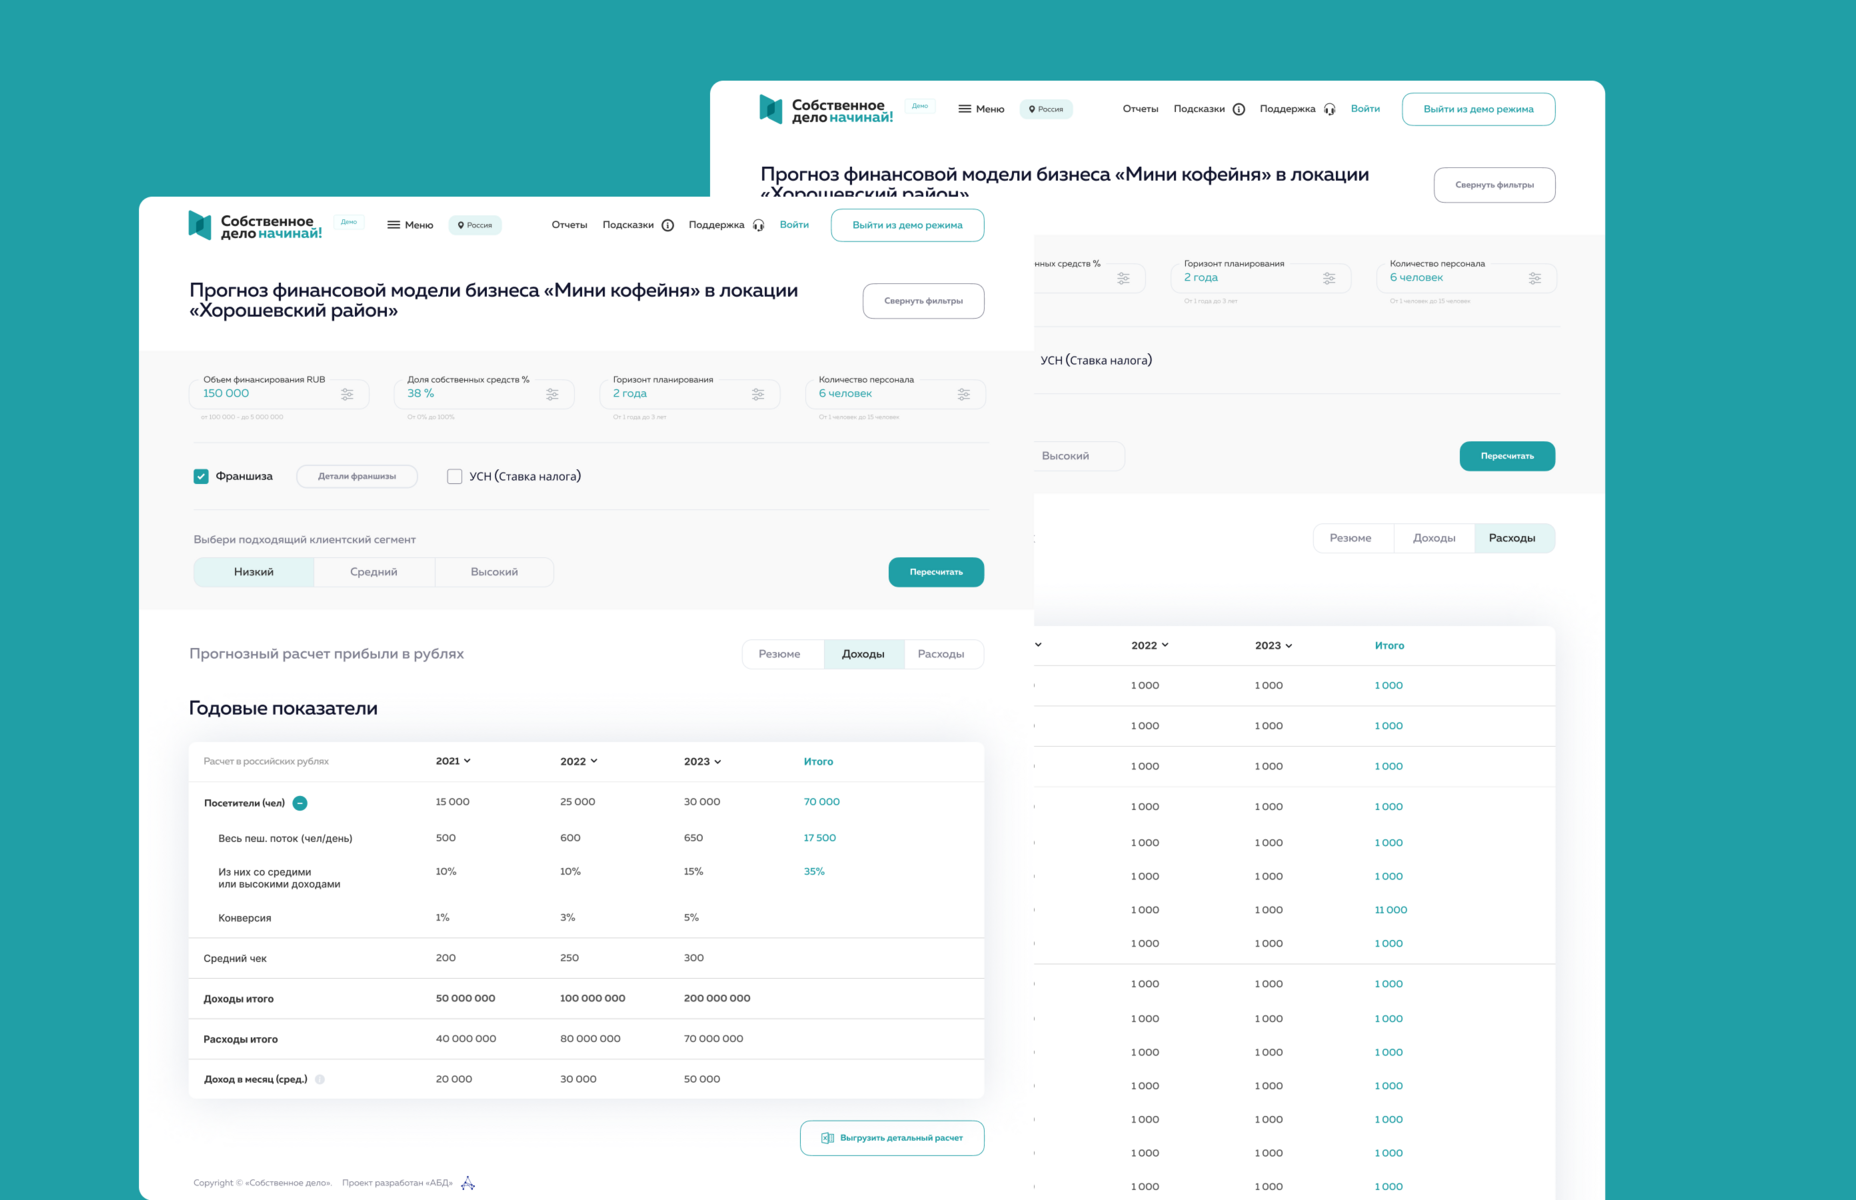Click the '6 человек' staff field in the front window
This screenshot has height=1200, width=1856.
tap(895, 394)
